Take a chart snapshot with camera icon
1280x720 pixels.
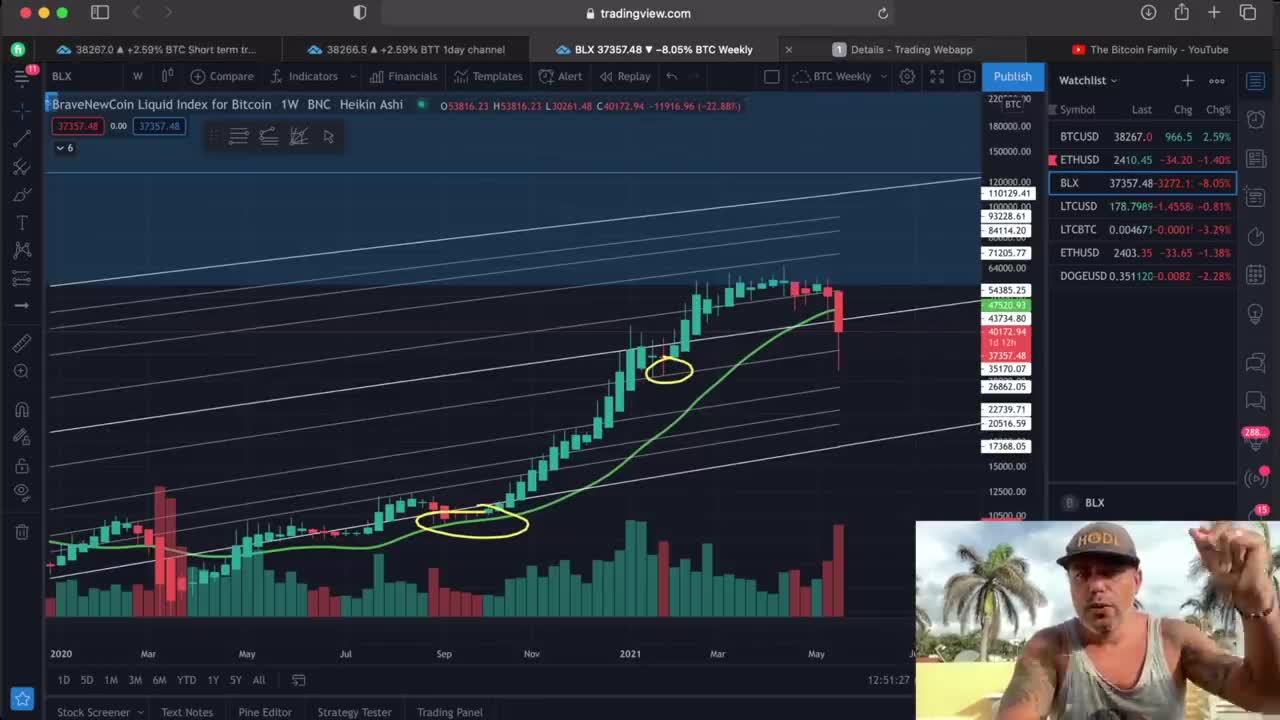(966, 76)
